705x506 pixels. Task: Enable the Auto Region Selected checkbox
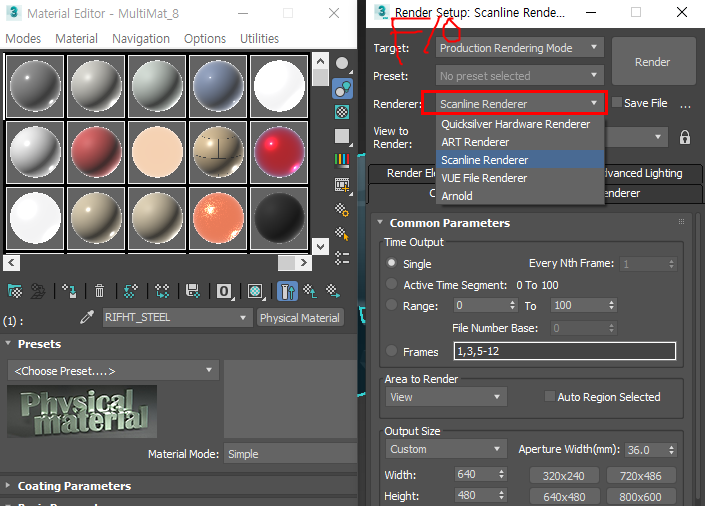point(549,396)
